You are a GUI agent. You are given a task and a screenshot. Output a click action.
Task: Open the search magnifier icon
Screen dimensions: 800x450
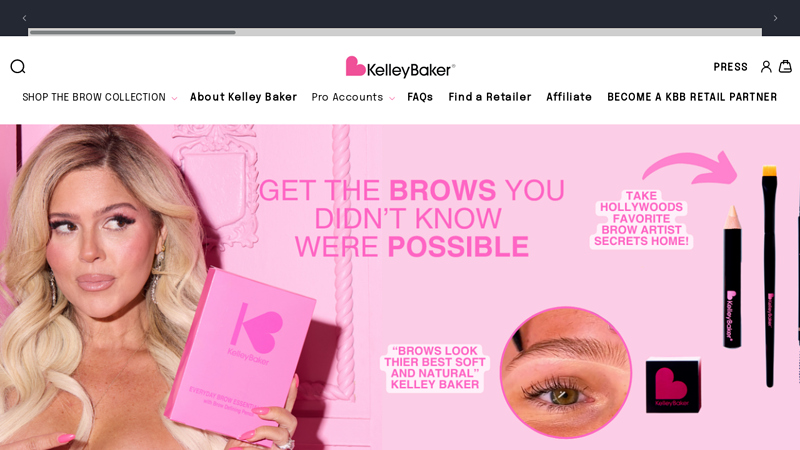(18, 67)
